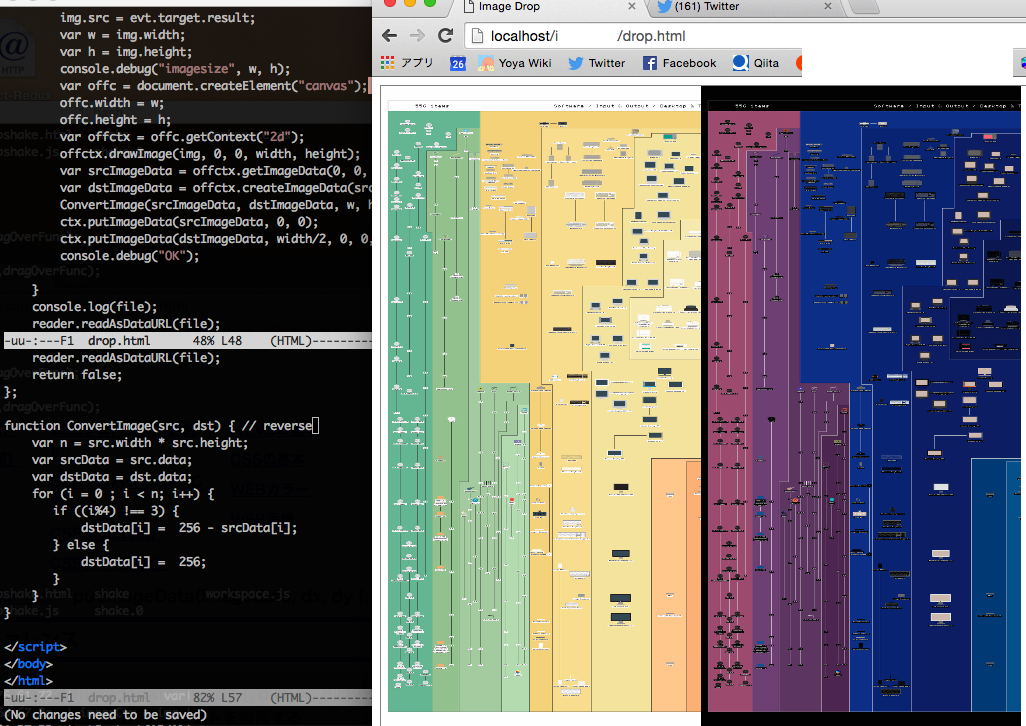Click the console.debug("imagesize", w, h) line
Screen dimensions: 1026x726
click(175, 69)
